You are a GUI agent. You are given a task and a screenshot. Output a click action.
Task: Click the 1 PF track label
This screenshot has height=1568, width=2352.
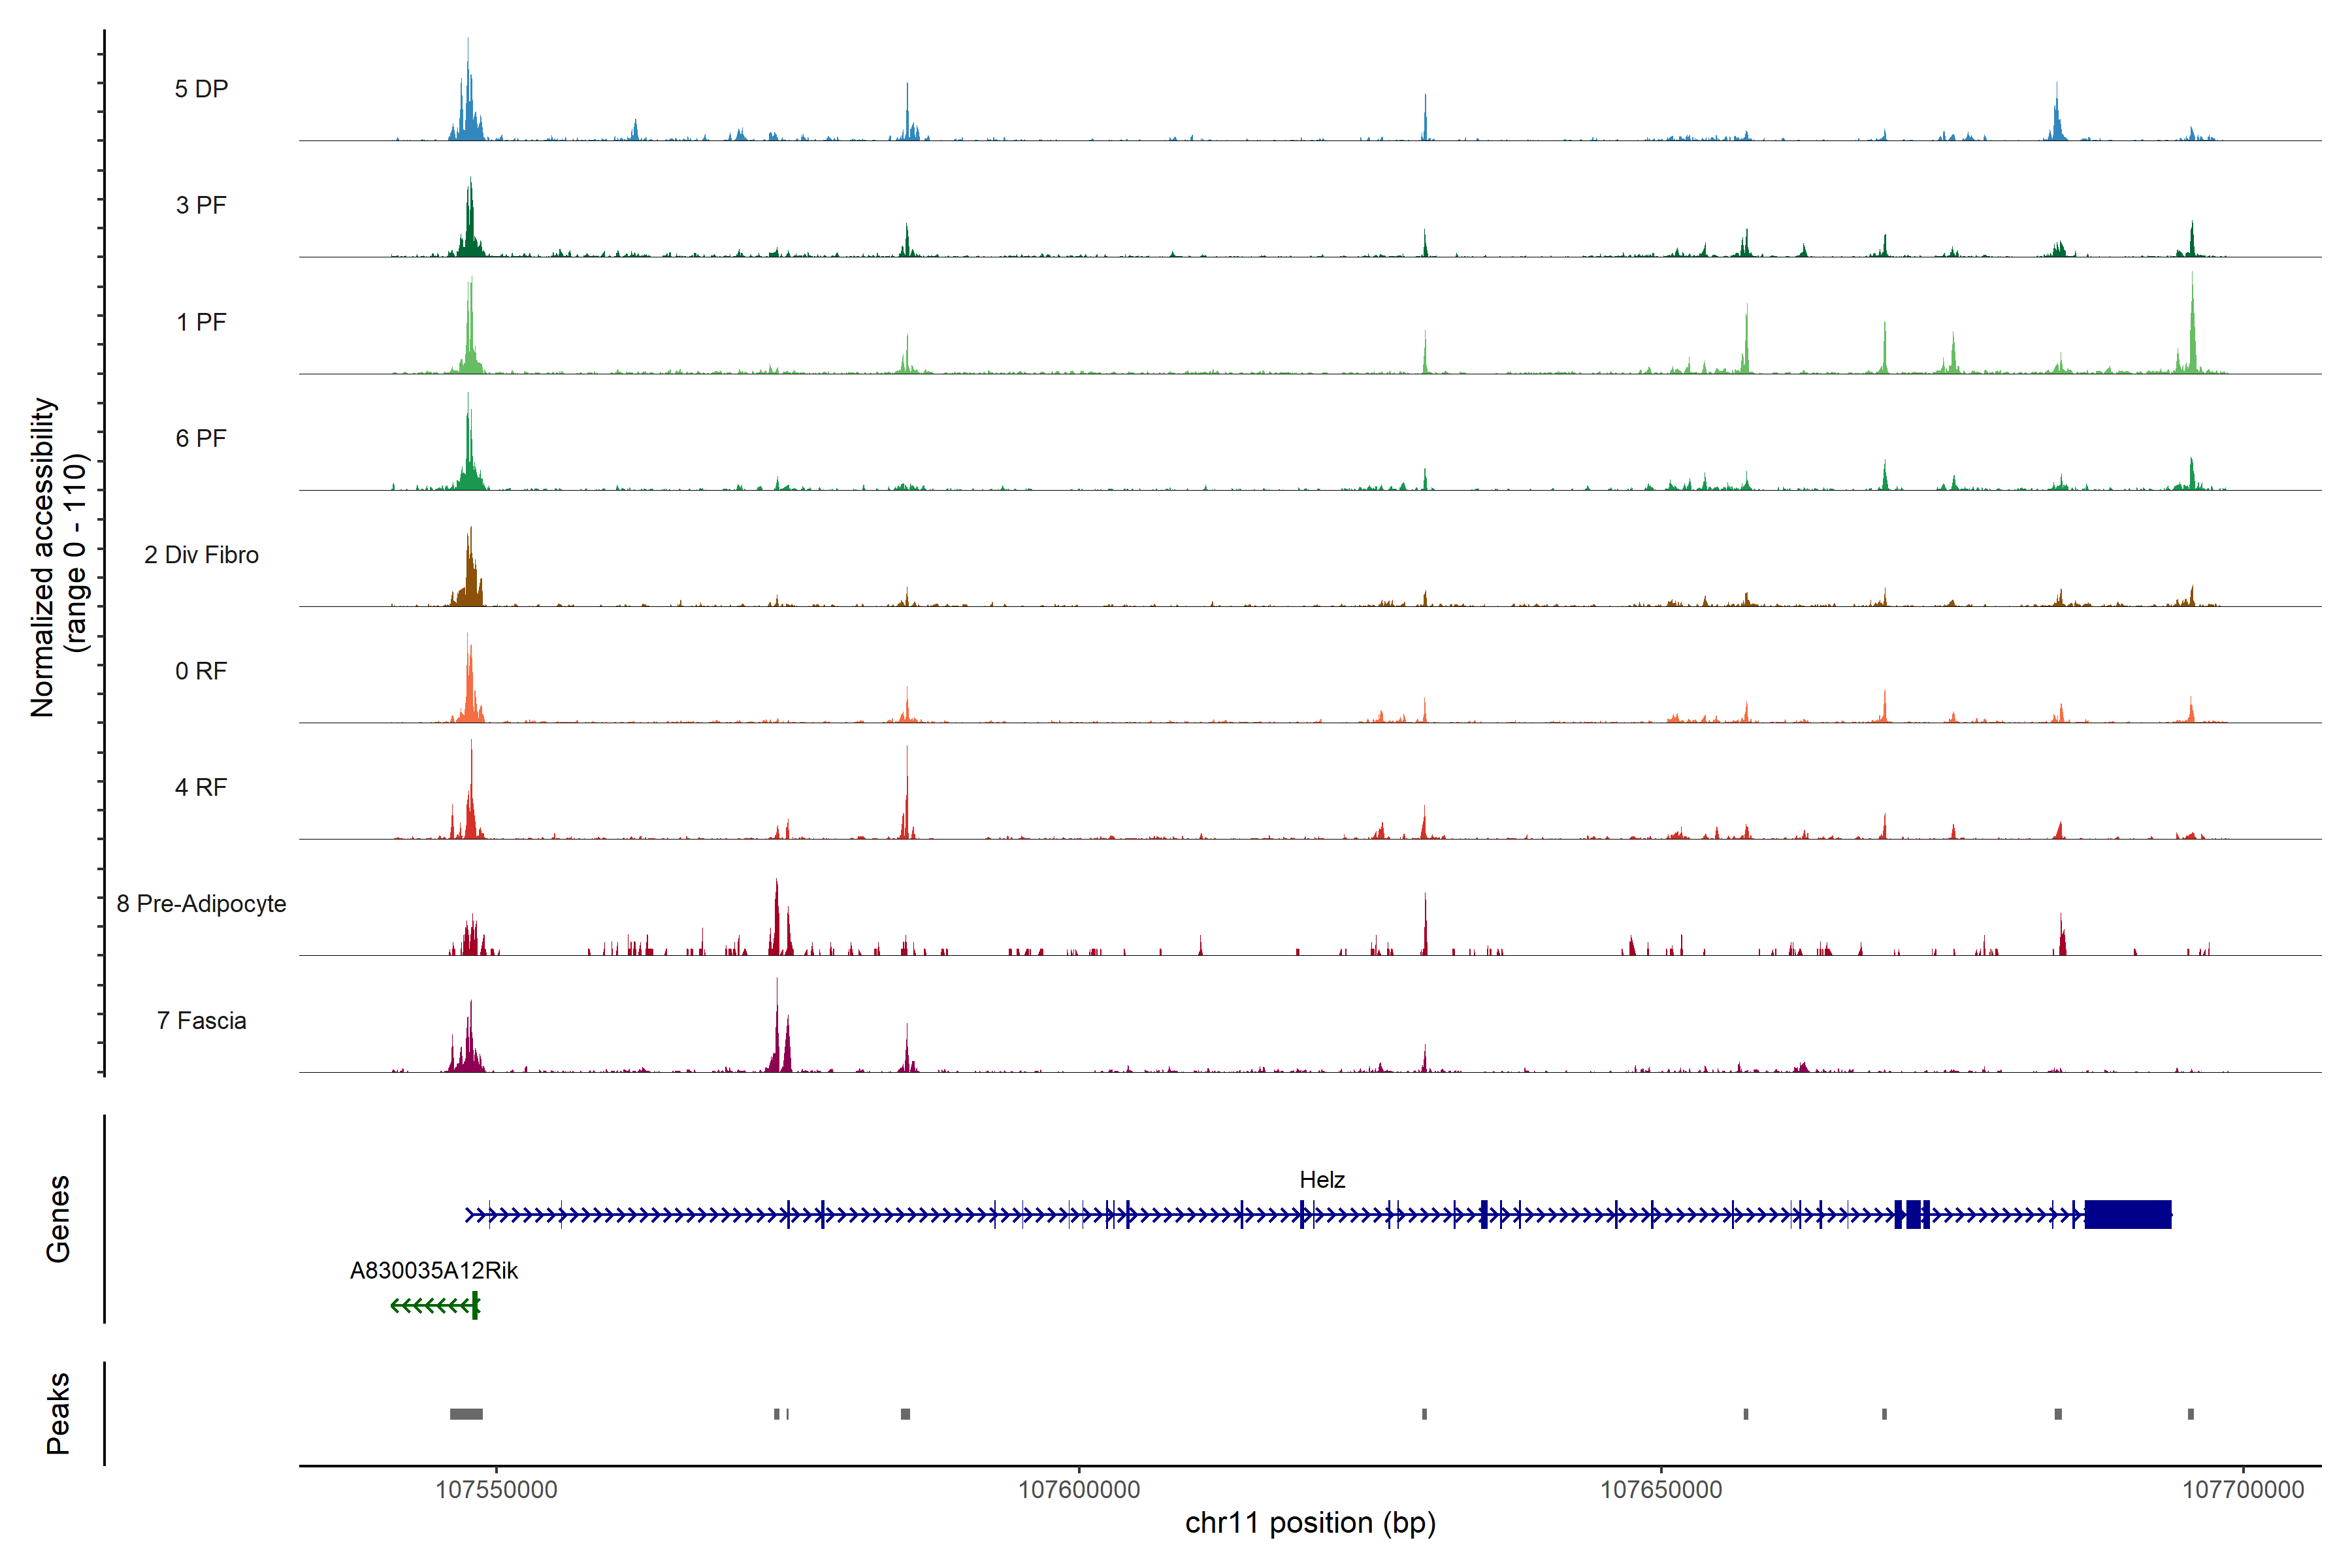click(x=201, y=322)
